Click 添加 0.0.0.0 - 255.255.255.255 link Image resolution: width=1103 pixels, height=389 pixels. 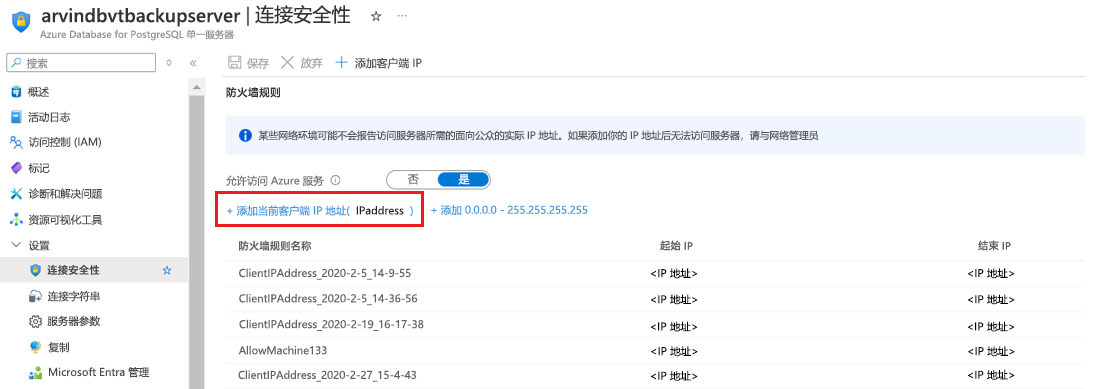coord(509,210)
